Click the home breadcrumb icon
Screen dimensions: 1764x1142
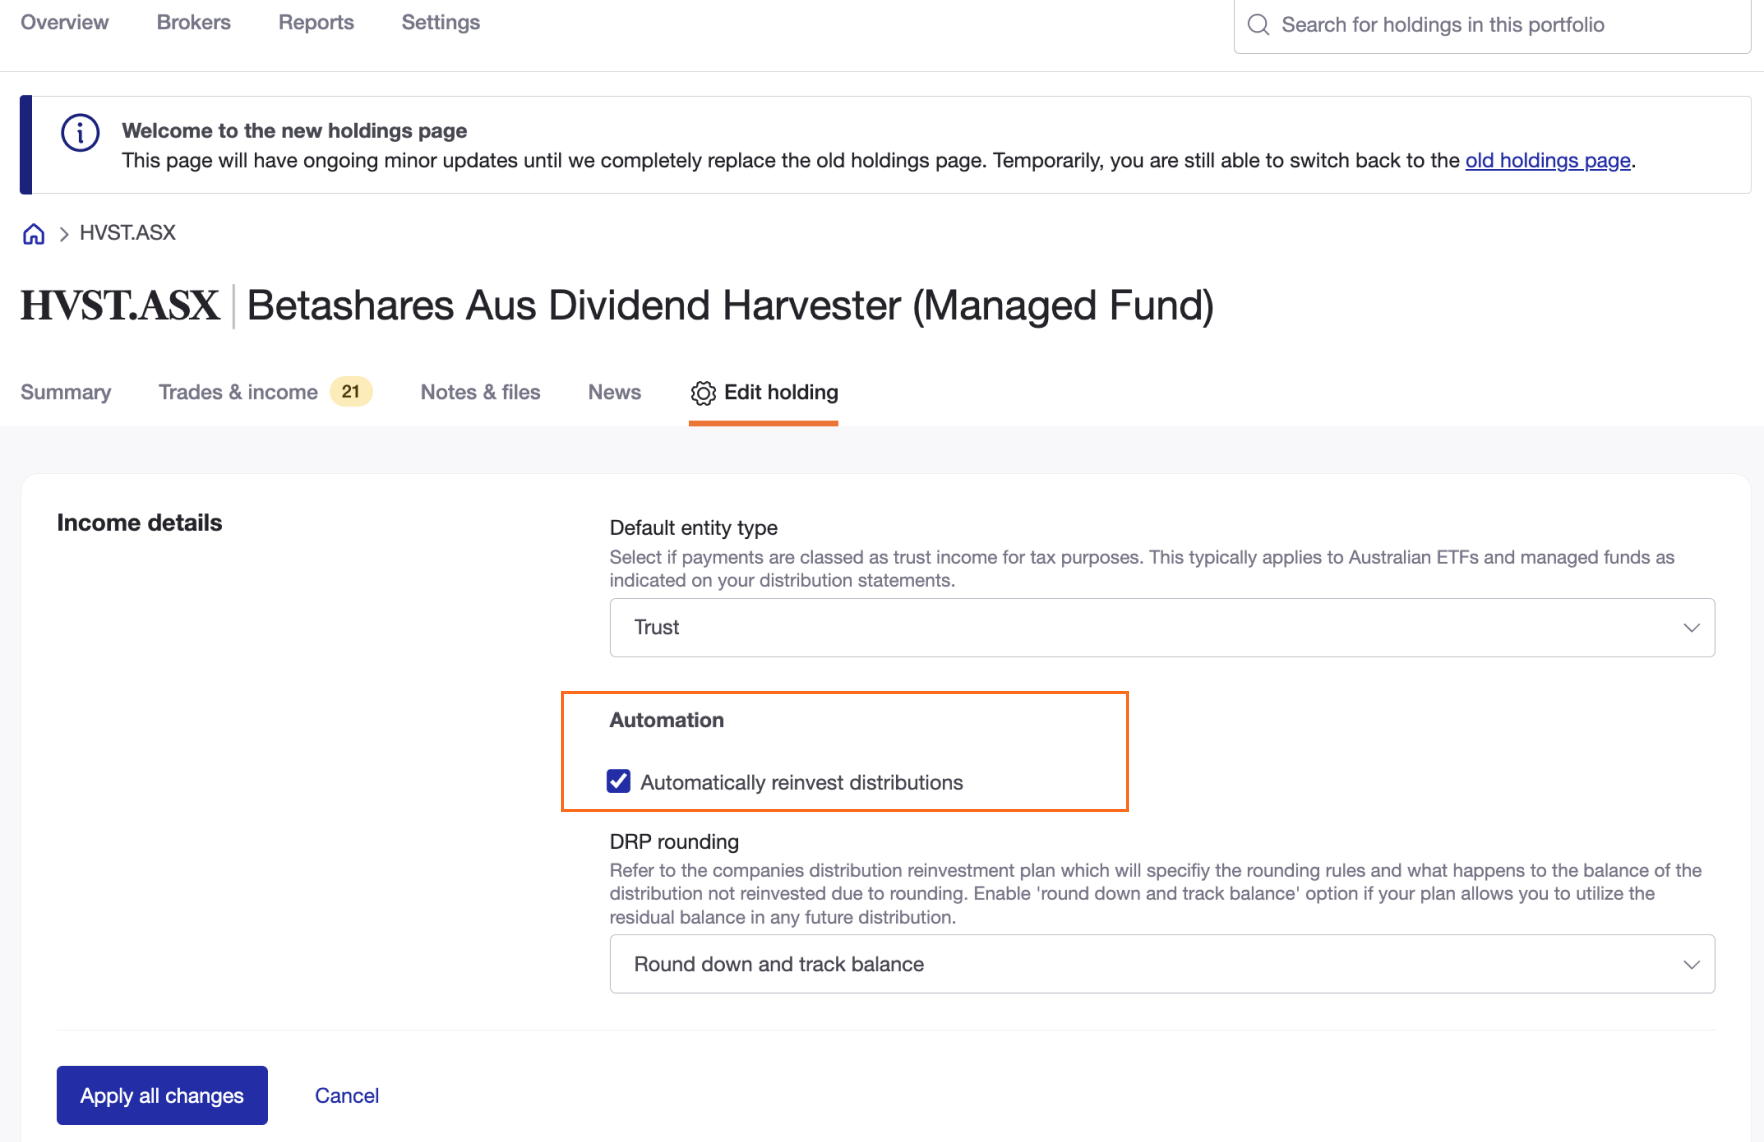click(34, 234)
